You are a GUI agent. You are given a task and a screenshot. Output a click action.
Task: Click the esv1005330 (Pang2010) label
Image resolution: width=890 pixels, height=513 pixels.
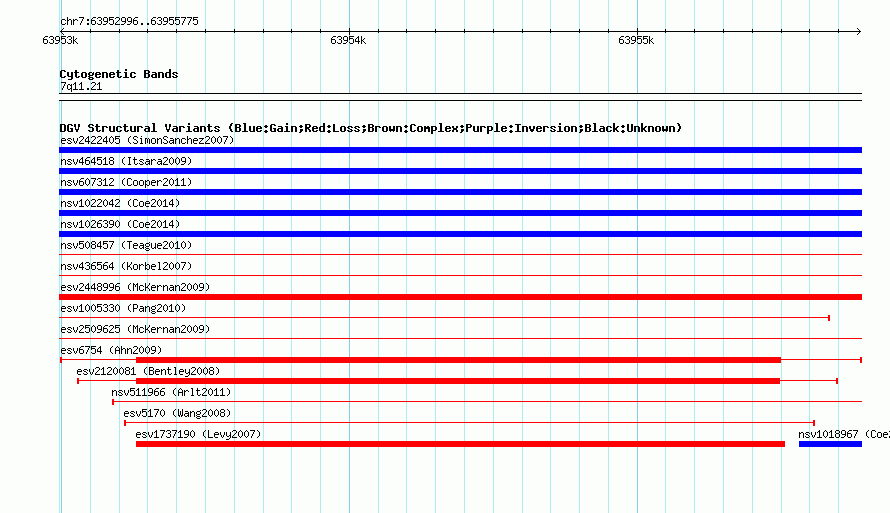click(x=123, y=308)
